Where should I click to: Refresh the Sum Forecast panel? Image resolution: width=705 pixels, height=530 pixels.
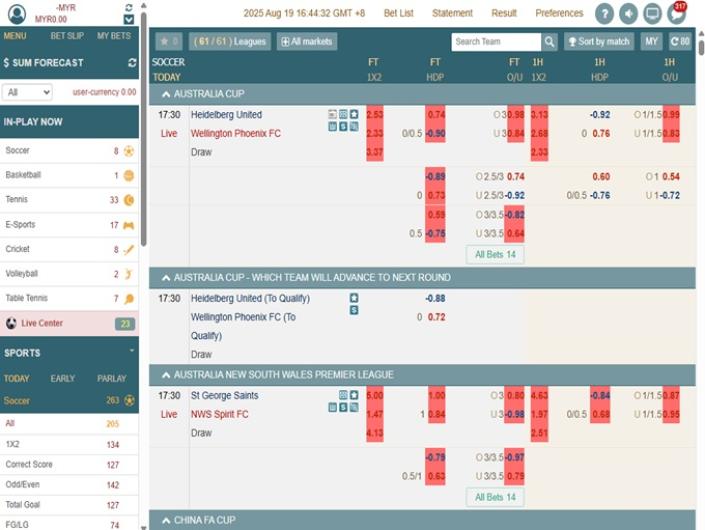click(x=132, y=63)
